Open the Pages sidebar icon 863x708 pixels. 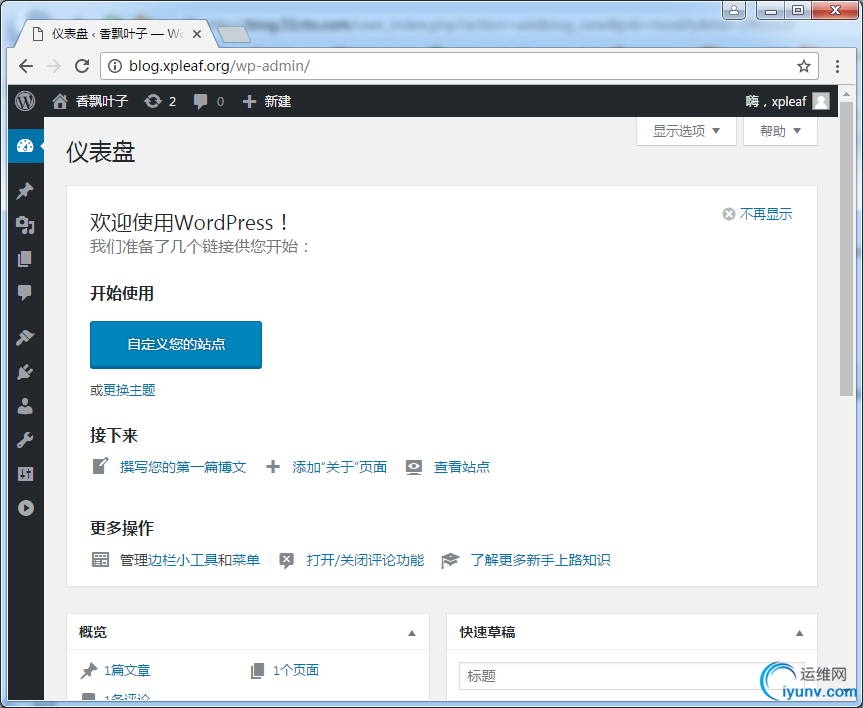[25, 259]
